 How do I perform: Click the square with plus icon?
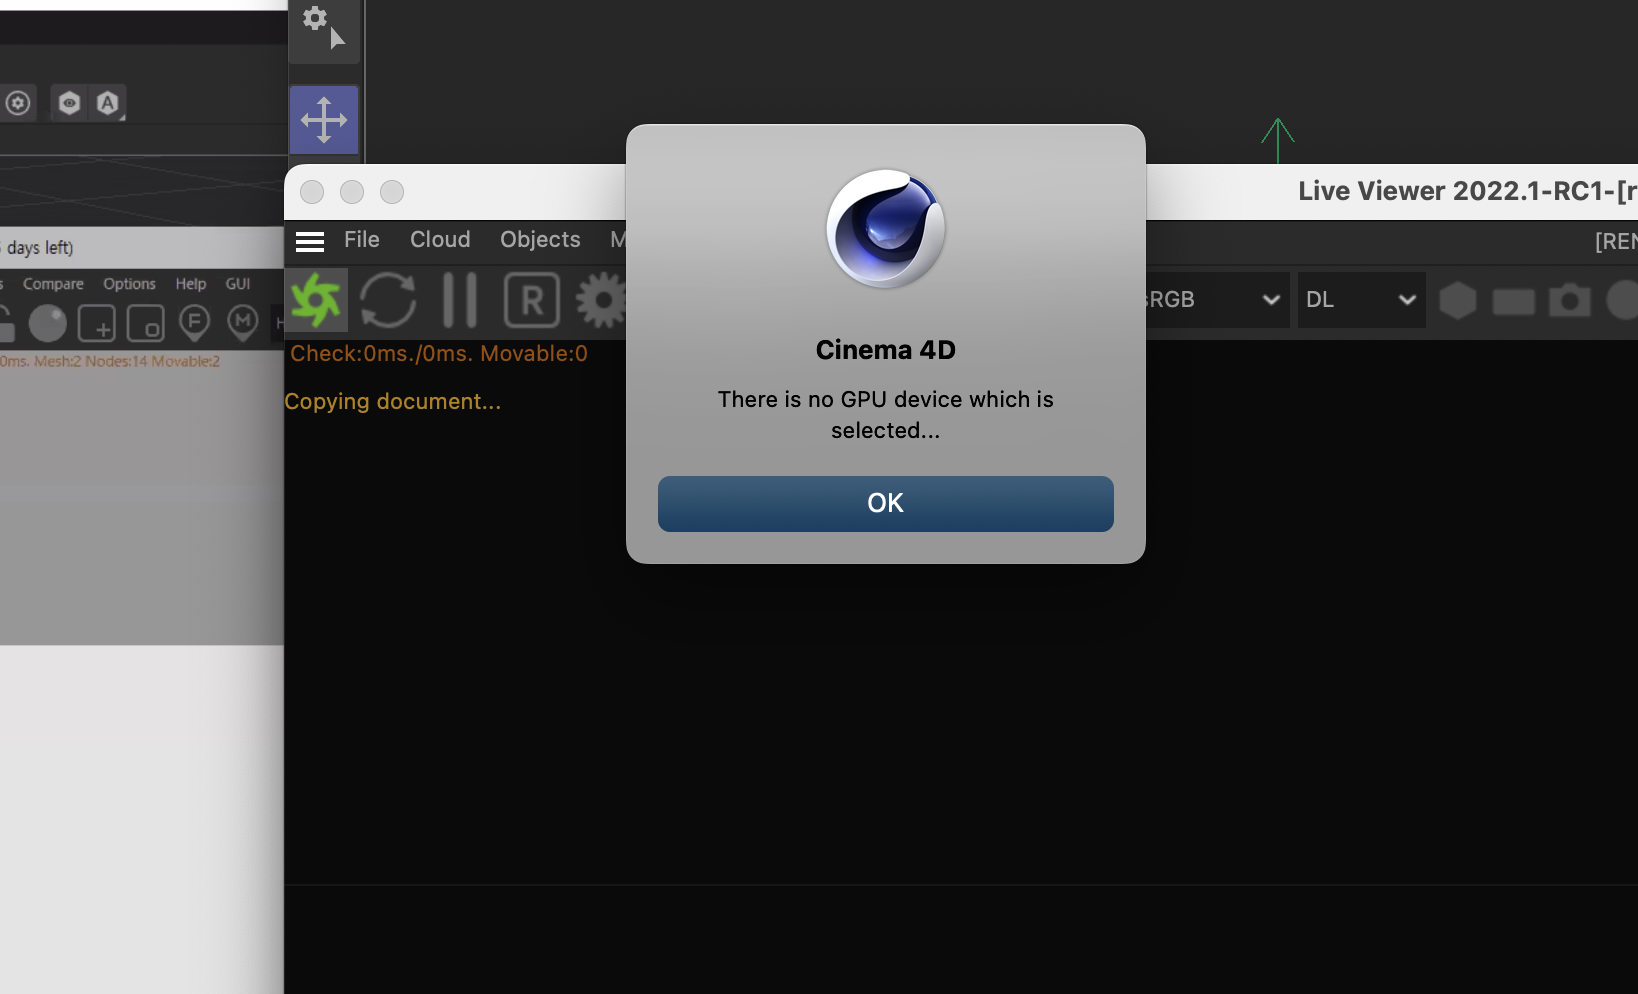[x=97, y=323]
